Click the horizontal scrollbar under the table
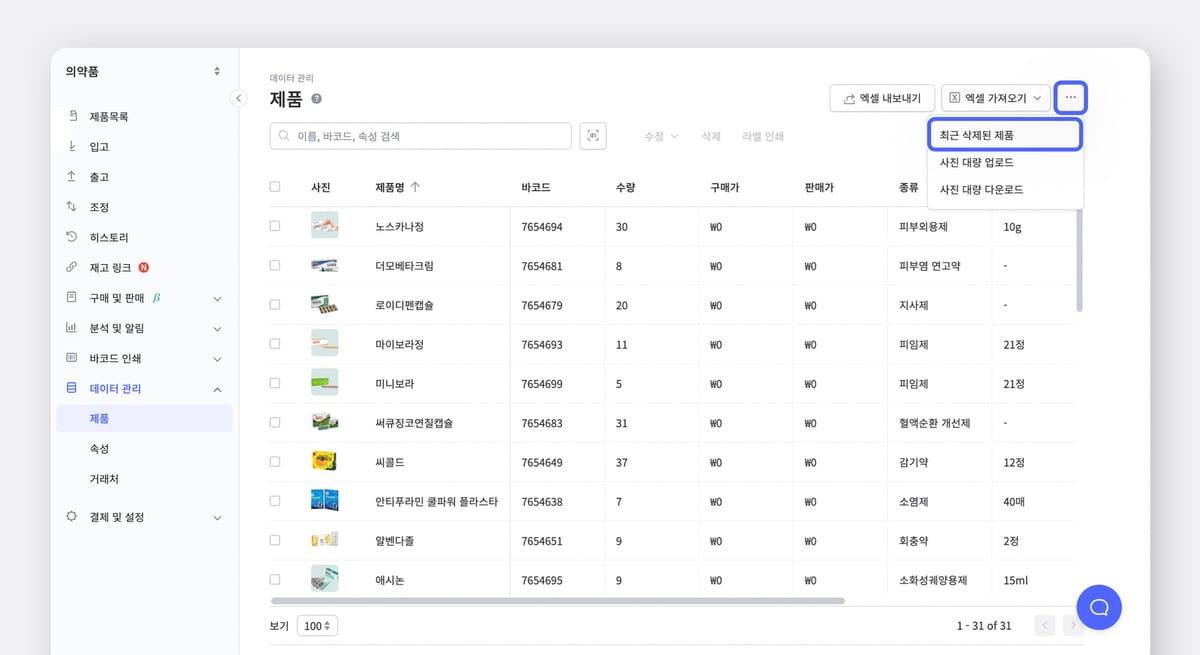 [557, 601]
